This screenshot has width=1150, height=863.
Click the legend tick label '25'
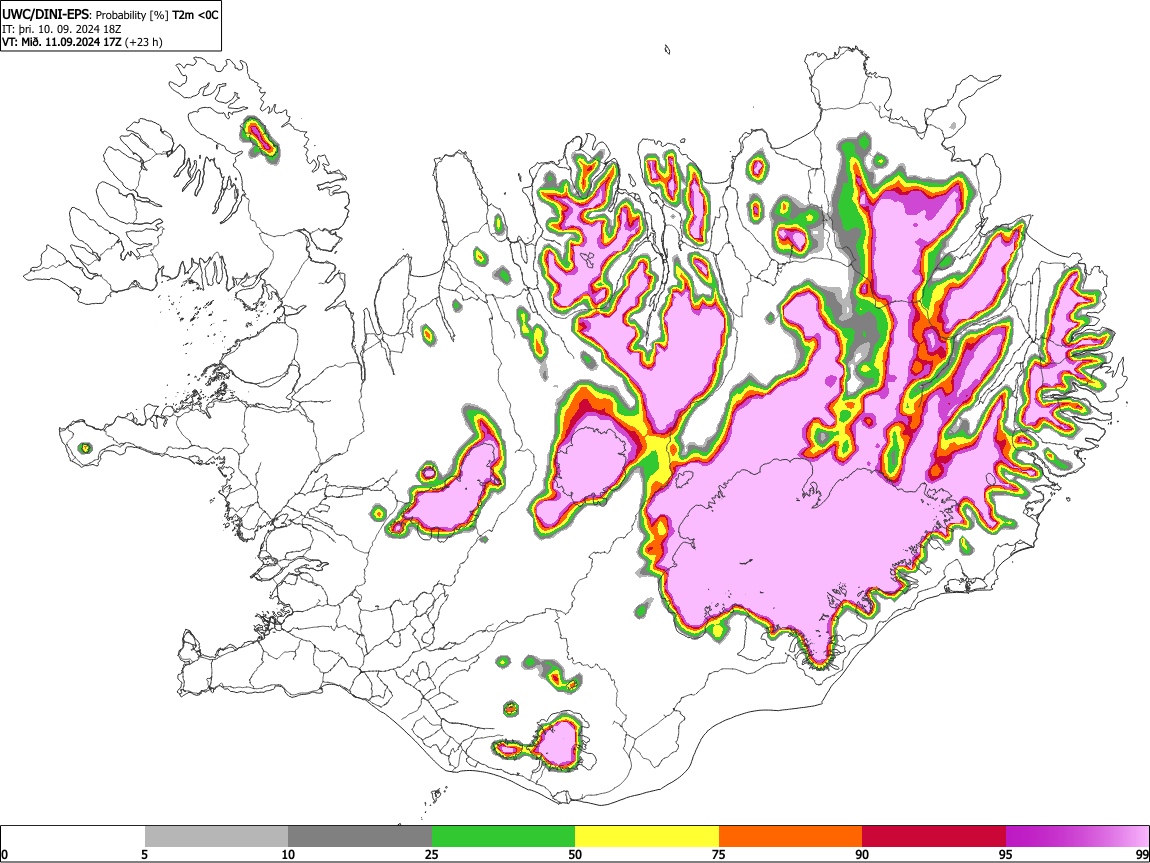(x=432, y=854)
